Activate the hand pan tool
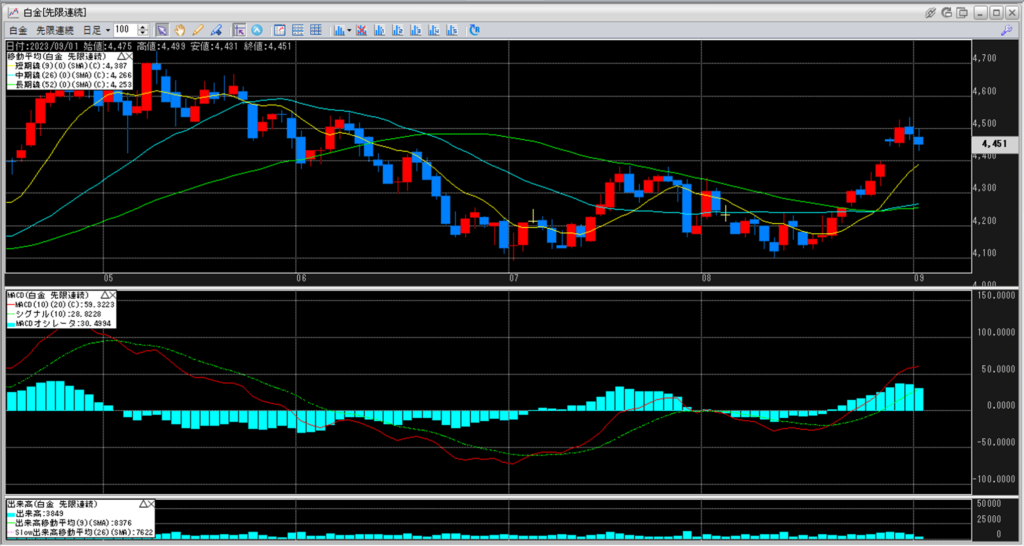 tap(180, 30)
